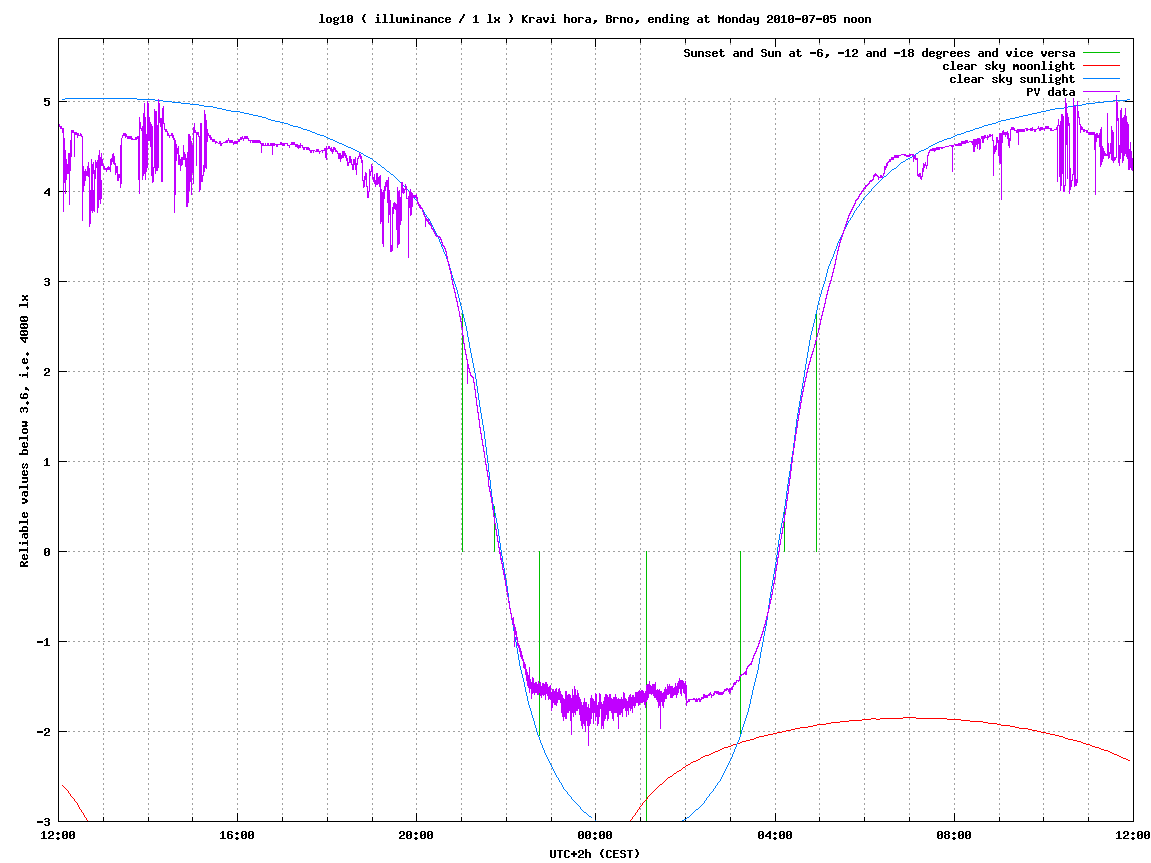The width and height of the screenshot is (1151, 863).
Task: Click the y-axis tick label 0
Action: [48, 552]
